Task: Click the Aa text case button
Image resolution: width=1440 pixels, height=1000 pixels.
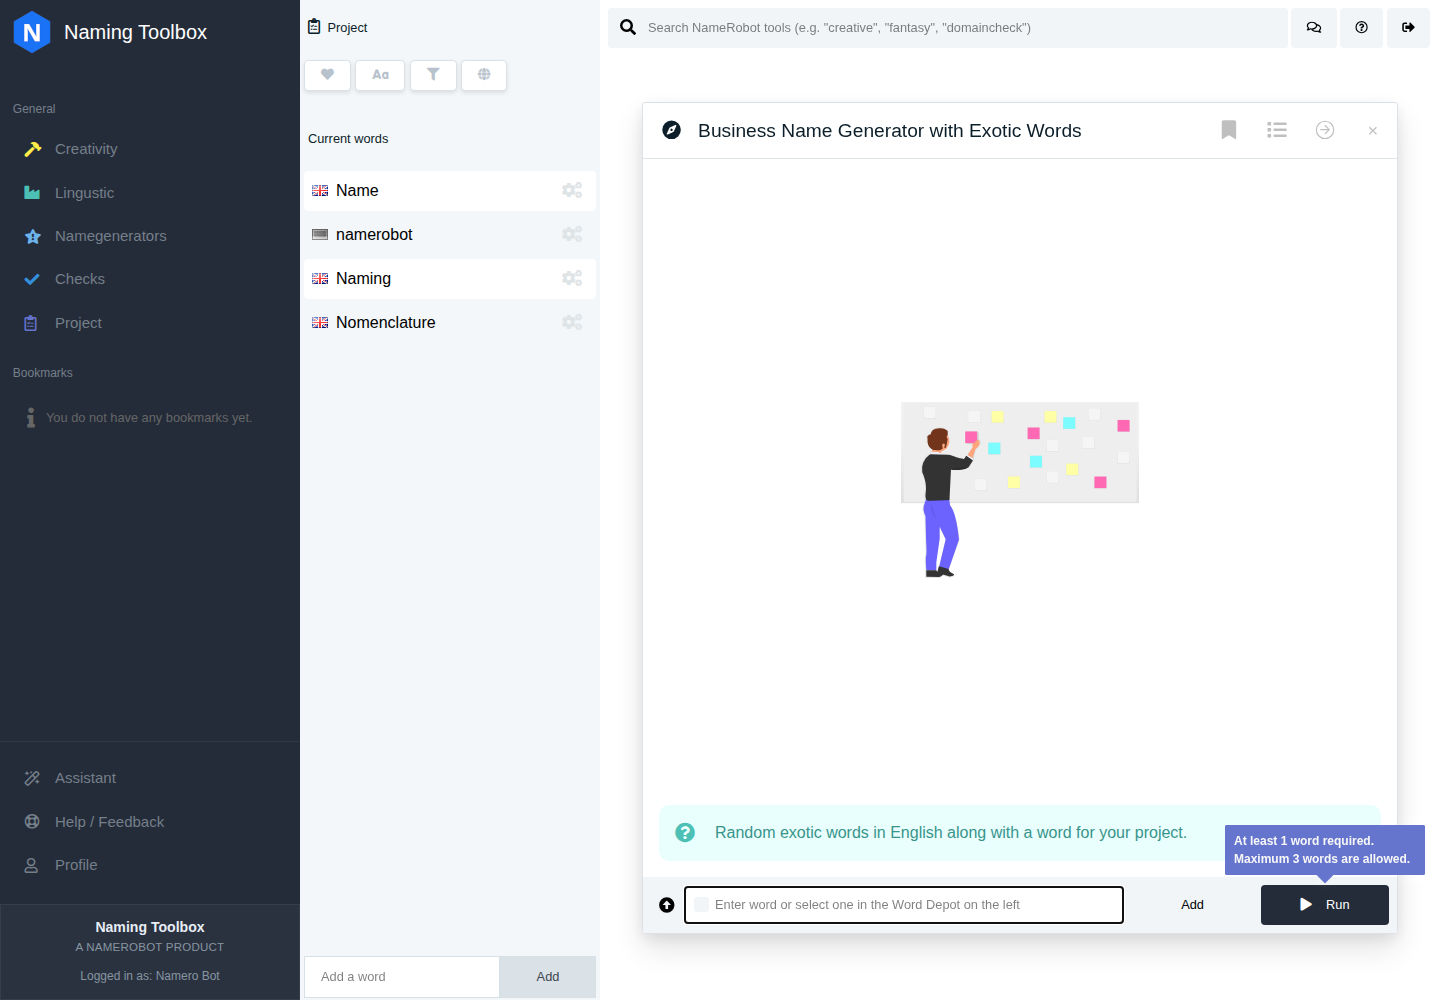Action: [x=380, y=75]
